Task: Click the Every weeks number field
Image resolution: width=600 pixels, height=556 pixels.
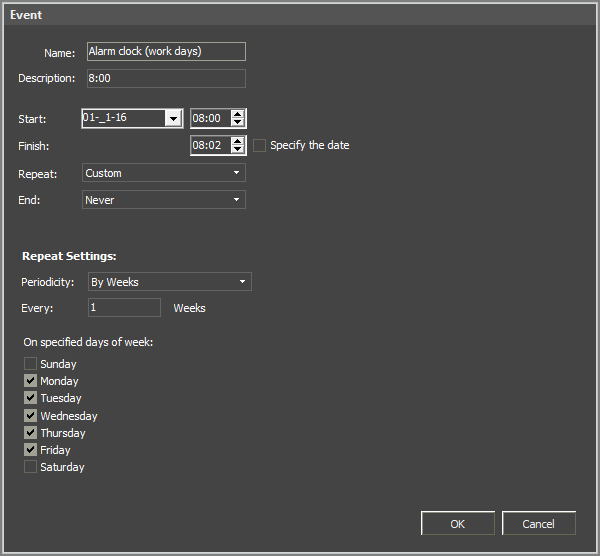Action: point(124,308)
